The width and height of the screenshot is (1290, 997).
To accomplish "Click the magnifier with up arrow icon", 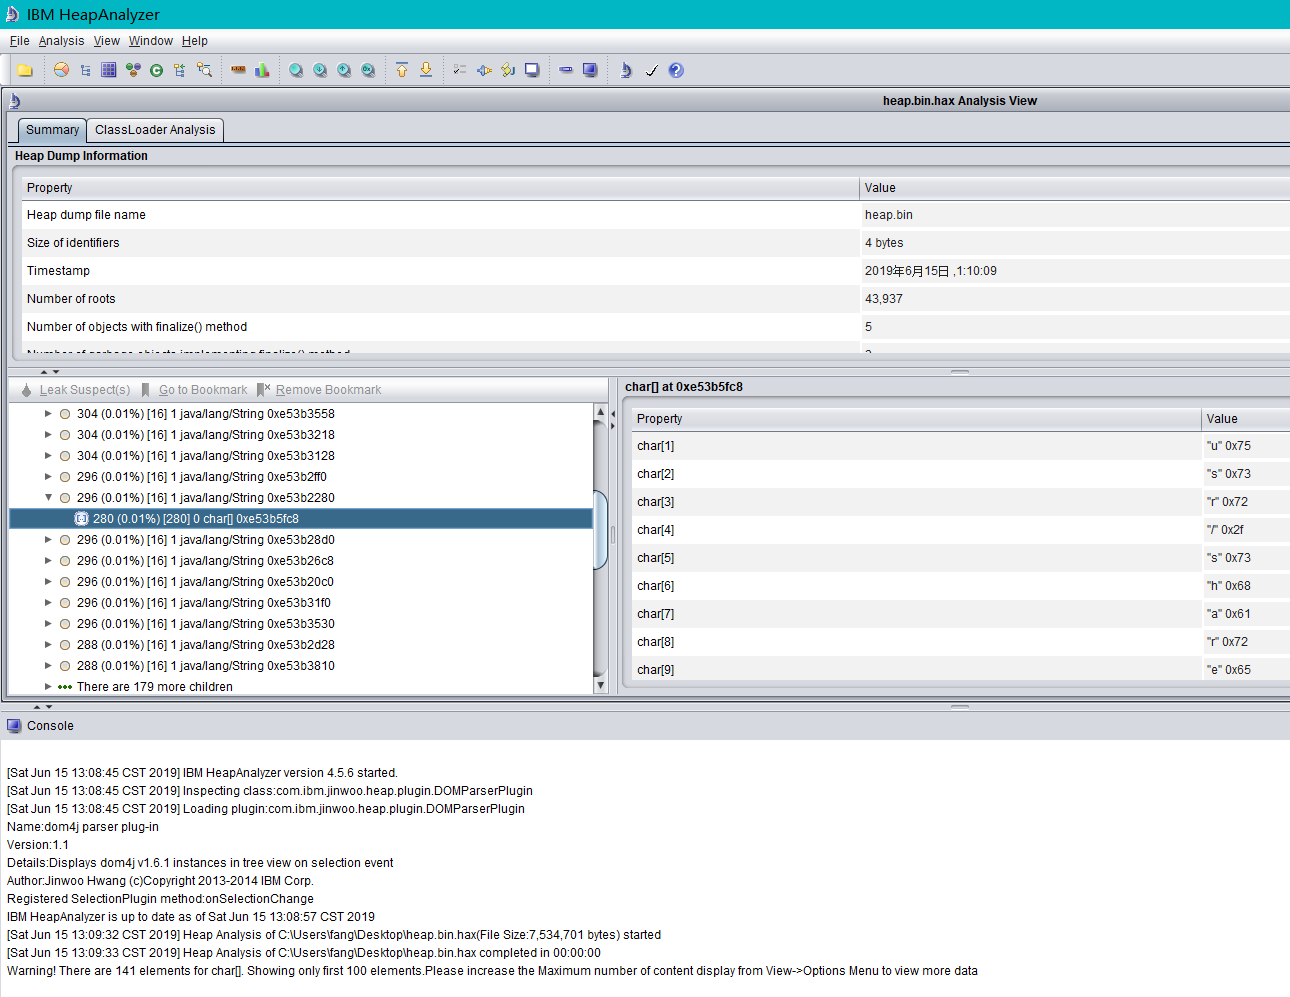I will 344,70.
